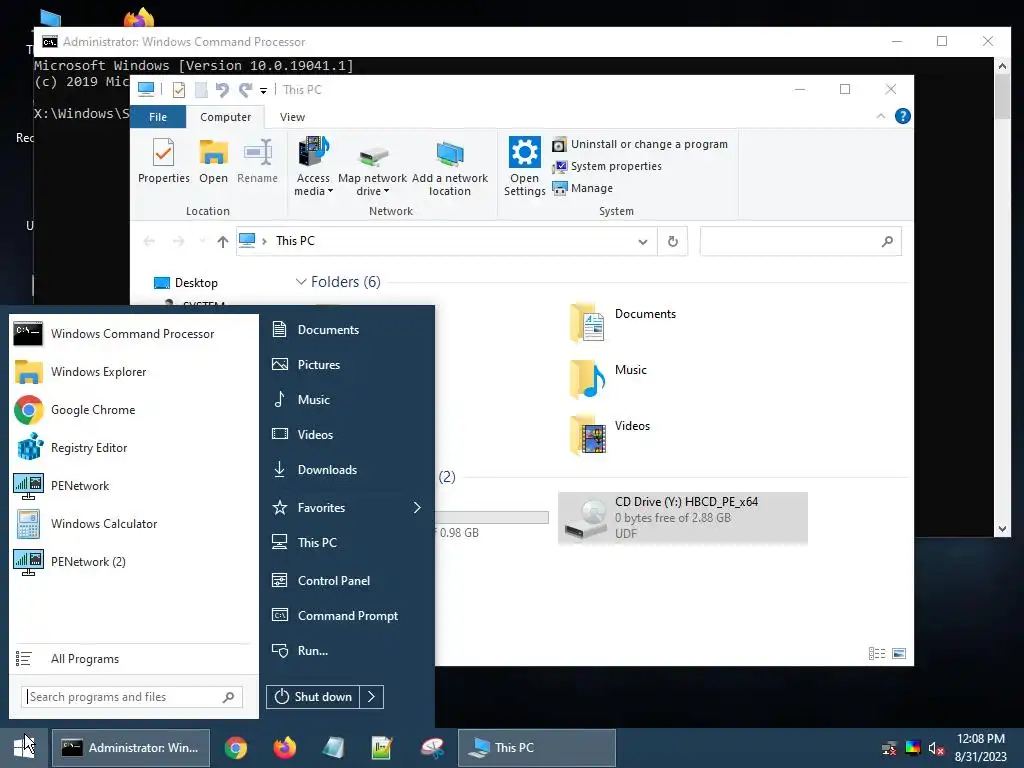Click Administrator: Win... taskbar button
This screenshot has height=768, width=1024.
[131, 748]
